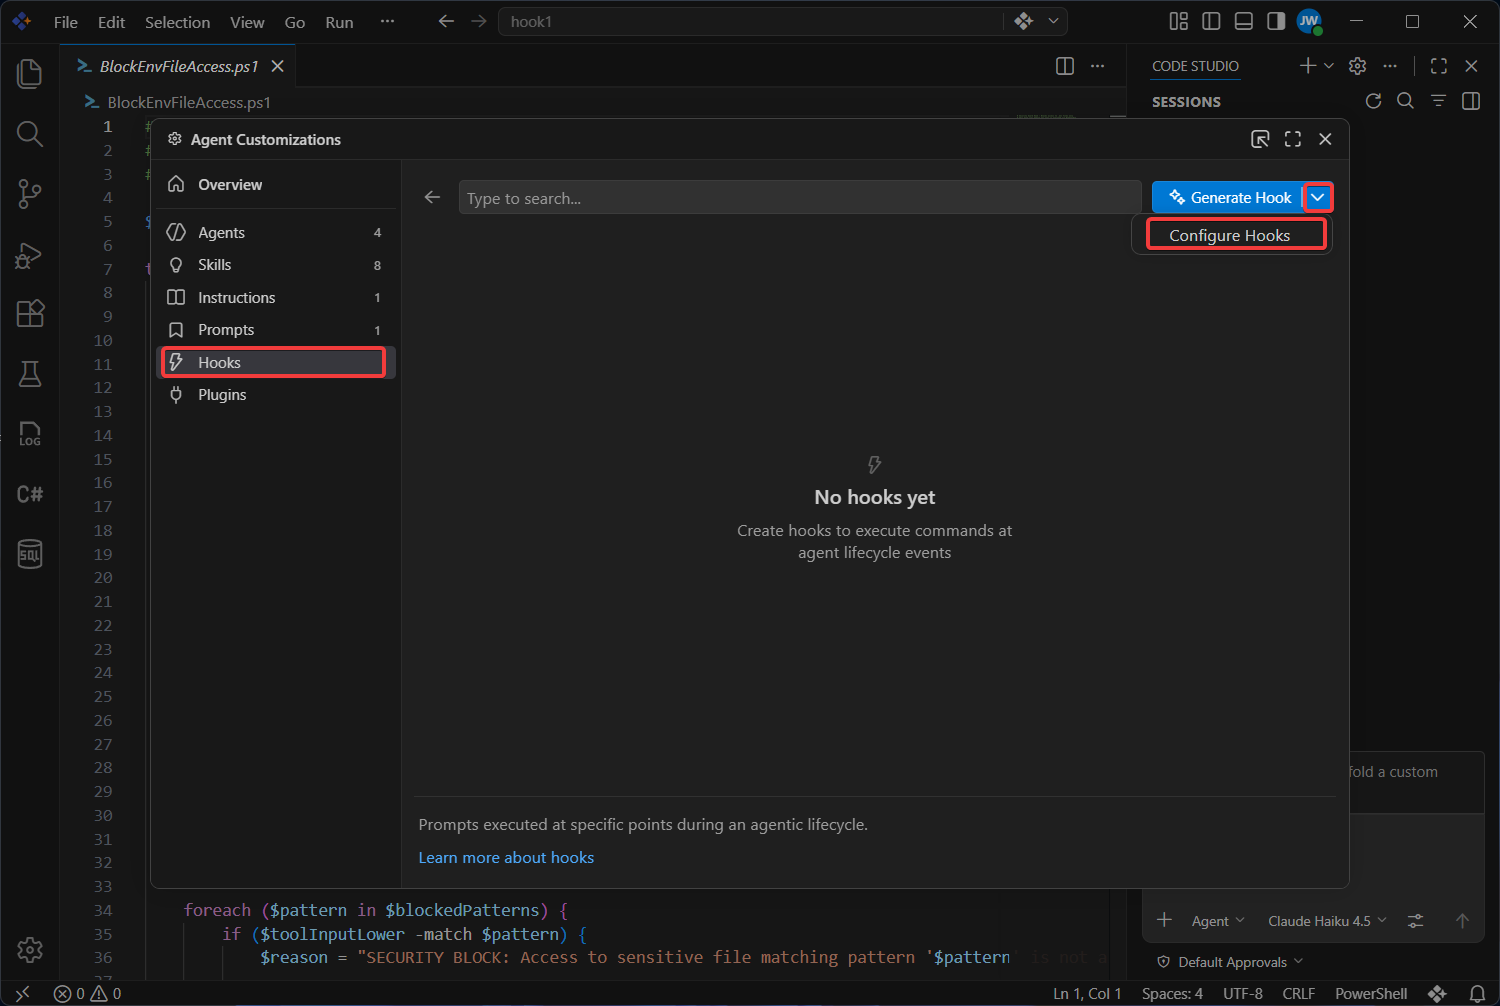Open the C# activity bar icon
The height and width of the screenshot is (1006, 1500).
pos(30,494)
